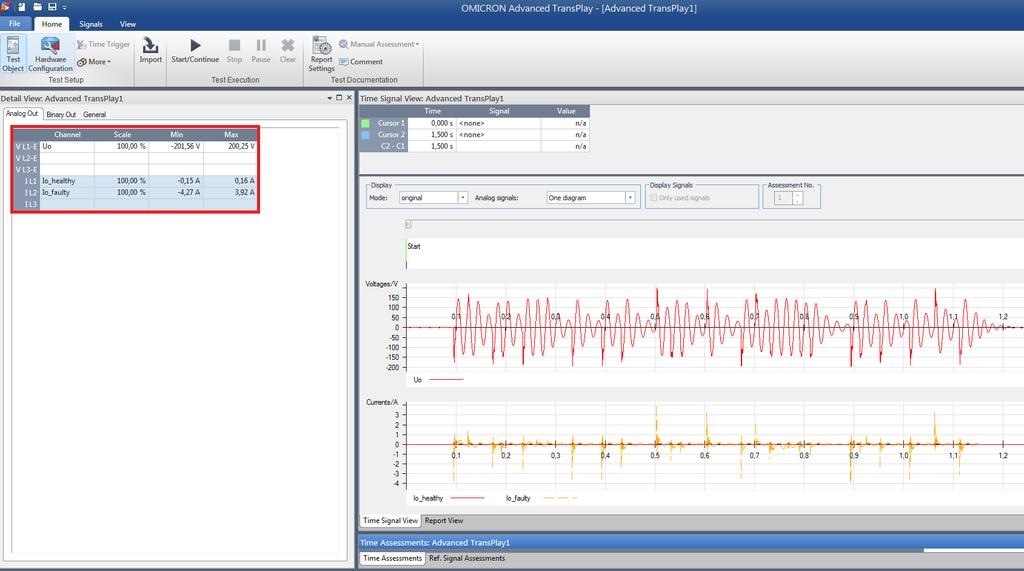Select the Home ribbon tab
The width and height of the screenshot is (1024, 571).
[x=52, y=24]
